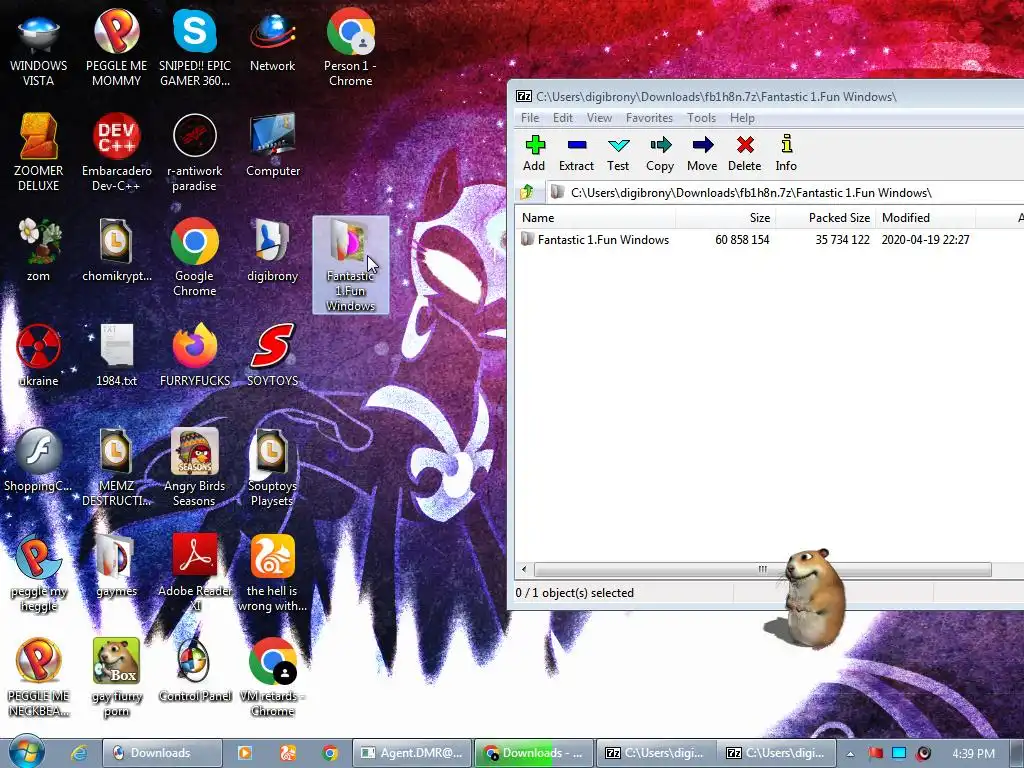Open the View menu in 7-Zip

point(599,118)
